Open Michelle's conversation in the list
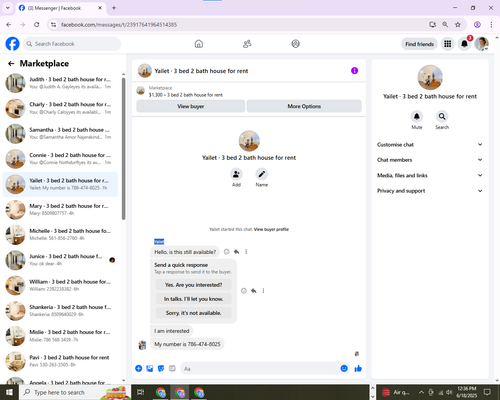Screen dimensions: 500x400 pyautogui.click(x=60, y=235)
